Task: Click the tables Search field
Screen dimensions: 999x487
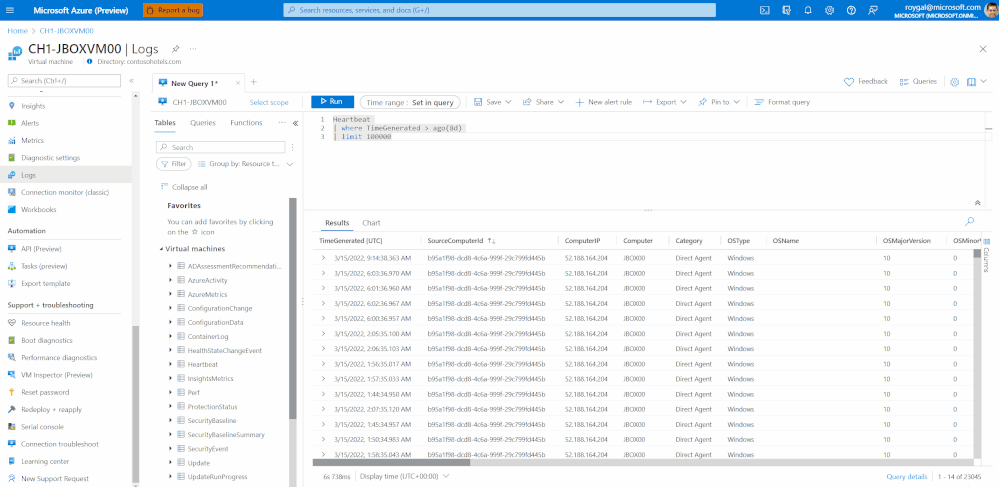Action: [x=221, y=147]
